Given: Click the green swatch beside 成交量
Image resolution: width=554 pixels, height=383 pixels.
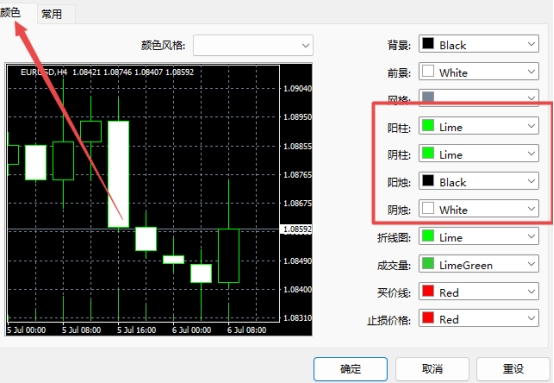Looking at the screenshot, I should pos(428,263).
